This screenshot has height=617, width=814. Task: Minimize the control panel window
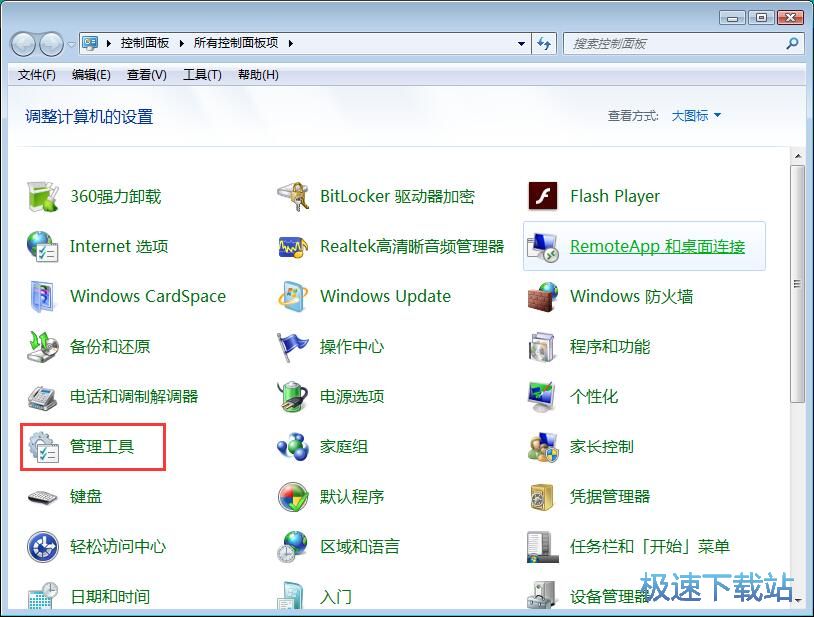[x=732, y=18]
